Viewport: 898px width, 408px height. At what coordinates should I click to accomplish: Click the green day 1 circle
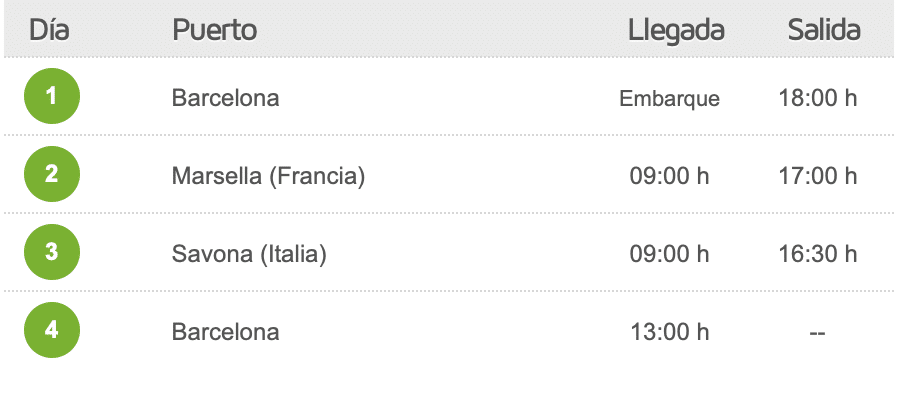point(52,96)
